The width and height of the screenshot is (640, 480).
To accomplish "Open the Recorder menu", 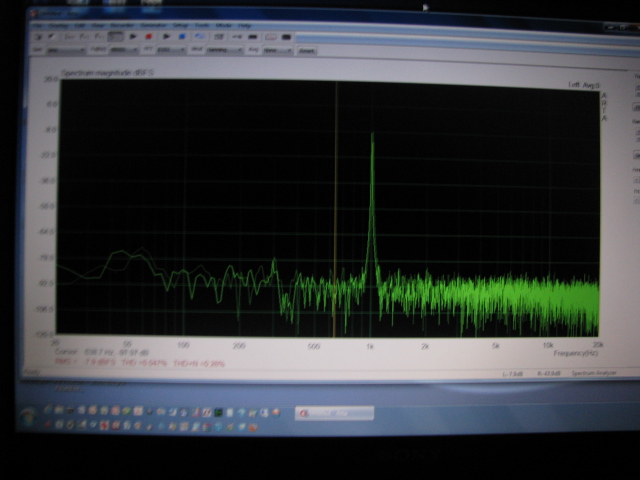I will 122,25.
